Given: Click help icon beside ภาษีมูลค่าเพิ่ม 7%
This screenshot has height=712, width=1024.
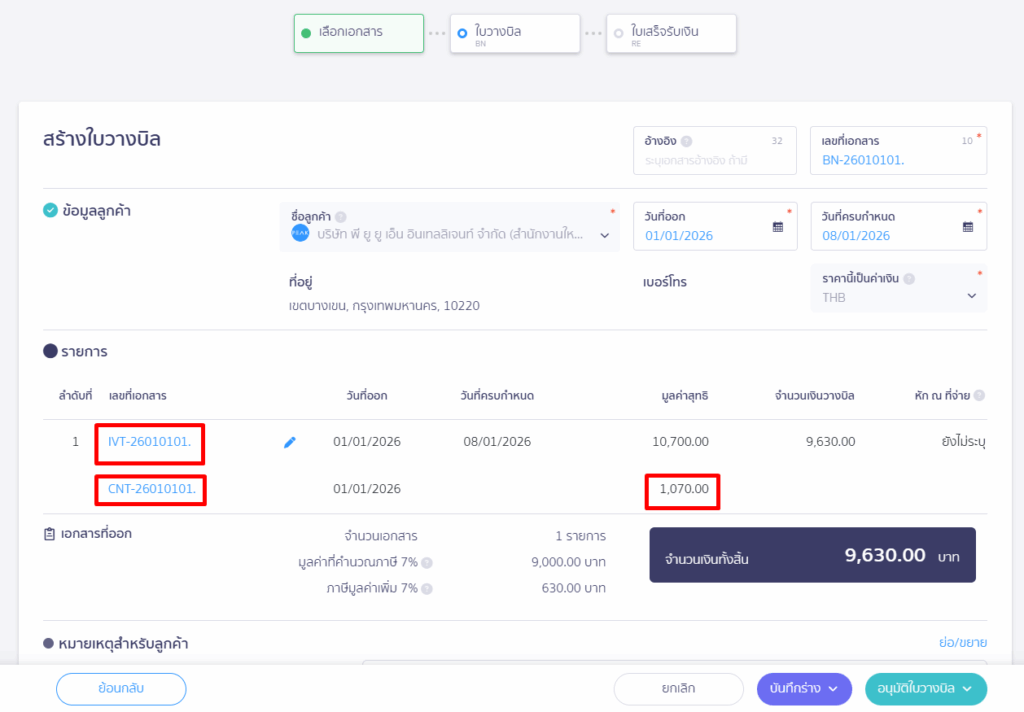Looking at the screenshot, I should pyautogui.click(x=427, y=588).
